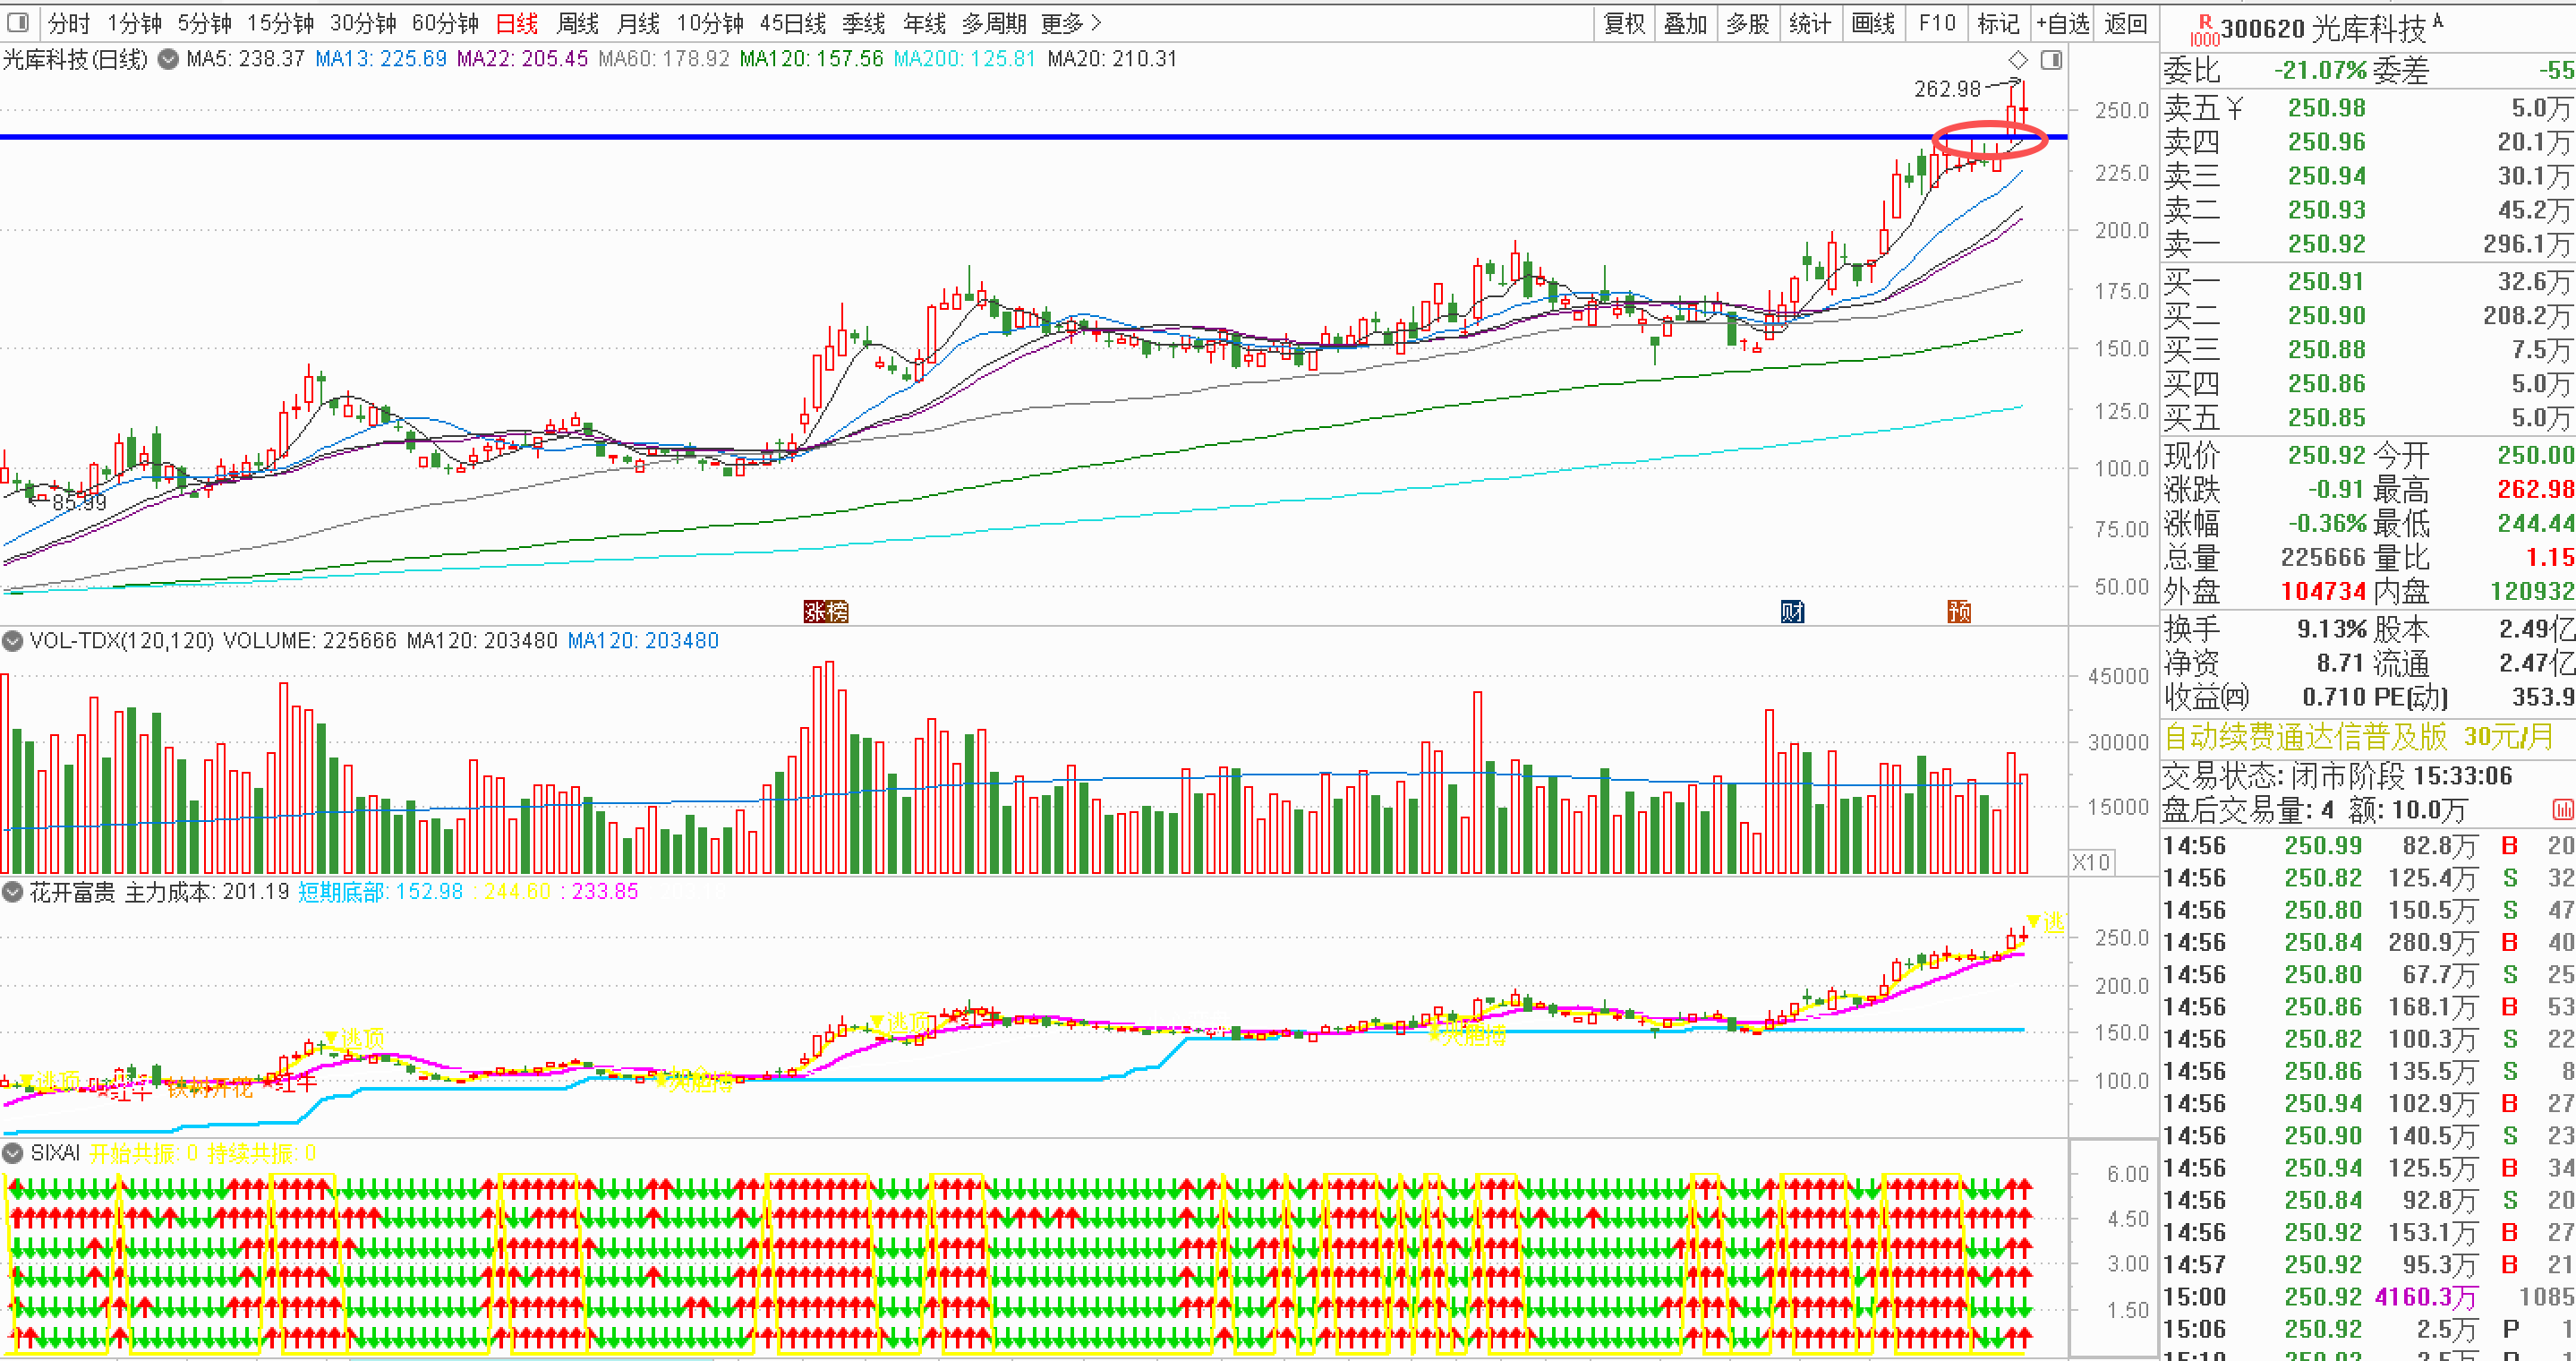Image resolution: width=2576 pixels, height=1361 pixels.
Task: Toggle the side panel icon above the price axis
Action: point(2051,60)
